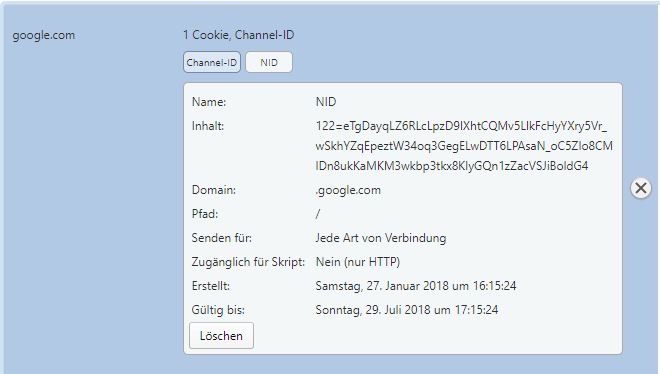Remove google.com entry with the X icon
Image resolution: width=660 pixels, height=374 pixels.
[641, 188]
